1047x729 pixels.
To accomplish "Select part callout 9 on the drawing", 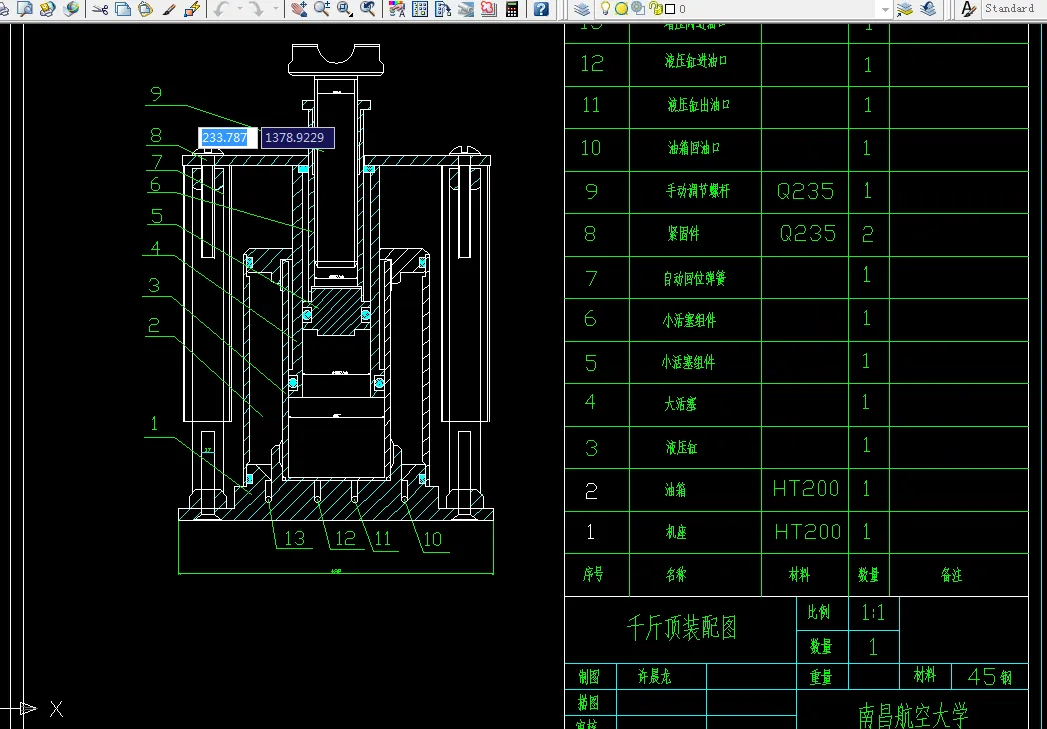I will (156, 94).
